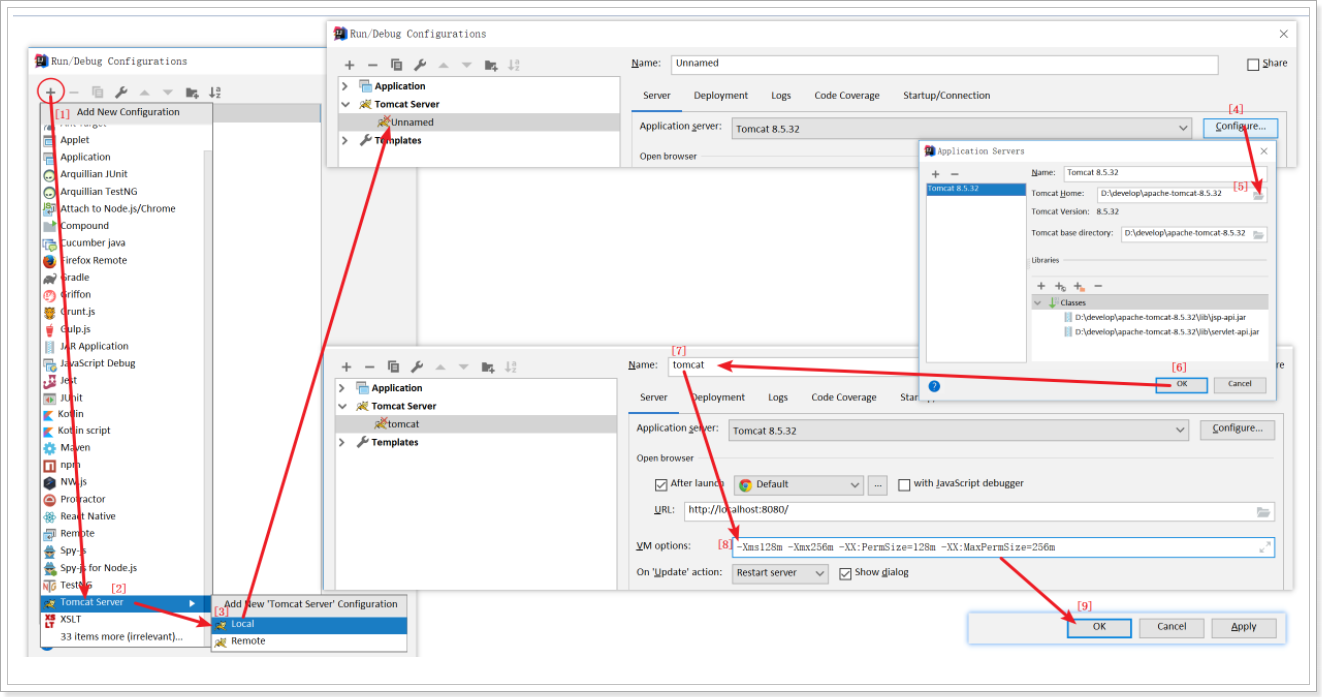Click the first plus icon in Libraries toolbar
1322x697 pixels.
[1041, 286]
